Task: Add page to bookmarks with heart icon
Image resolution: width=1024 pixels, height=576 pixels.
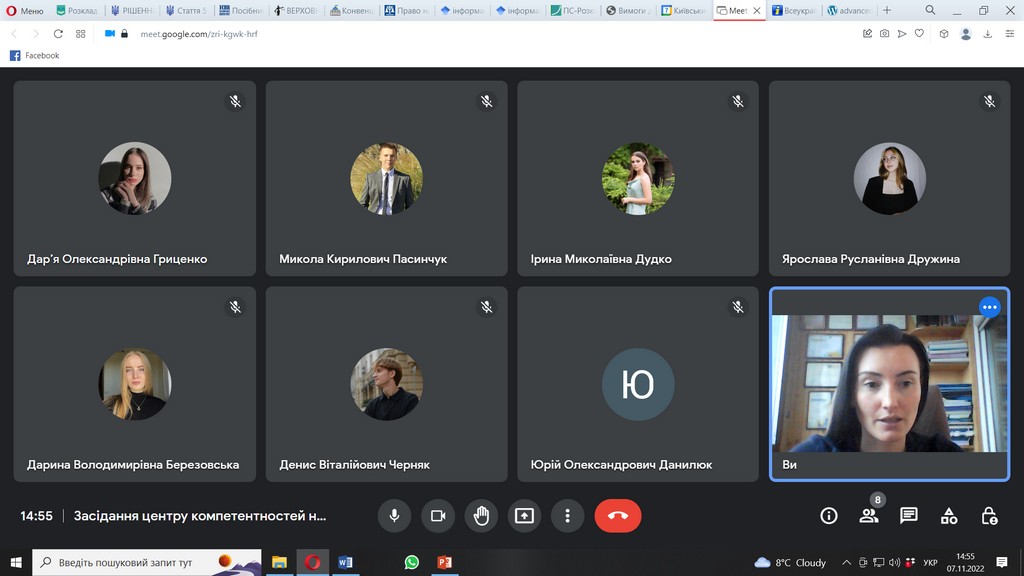Action: pos(919,33)
